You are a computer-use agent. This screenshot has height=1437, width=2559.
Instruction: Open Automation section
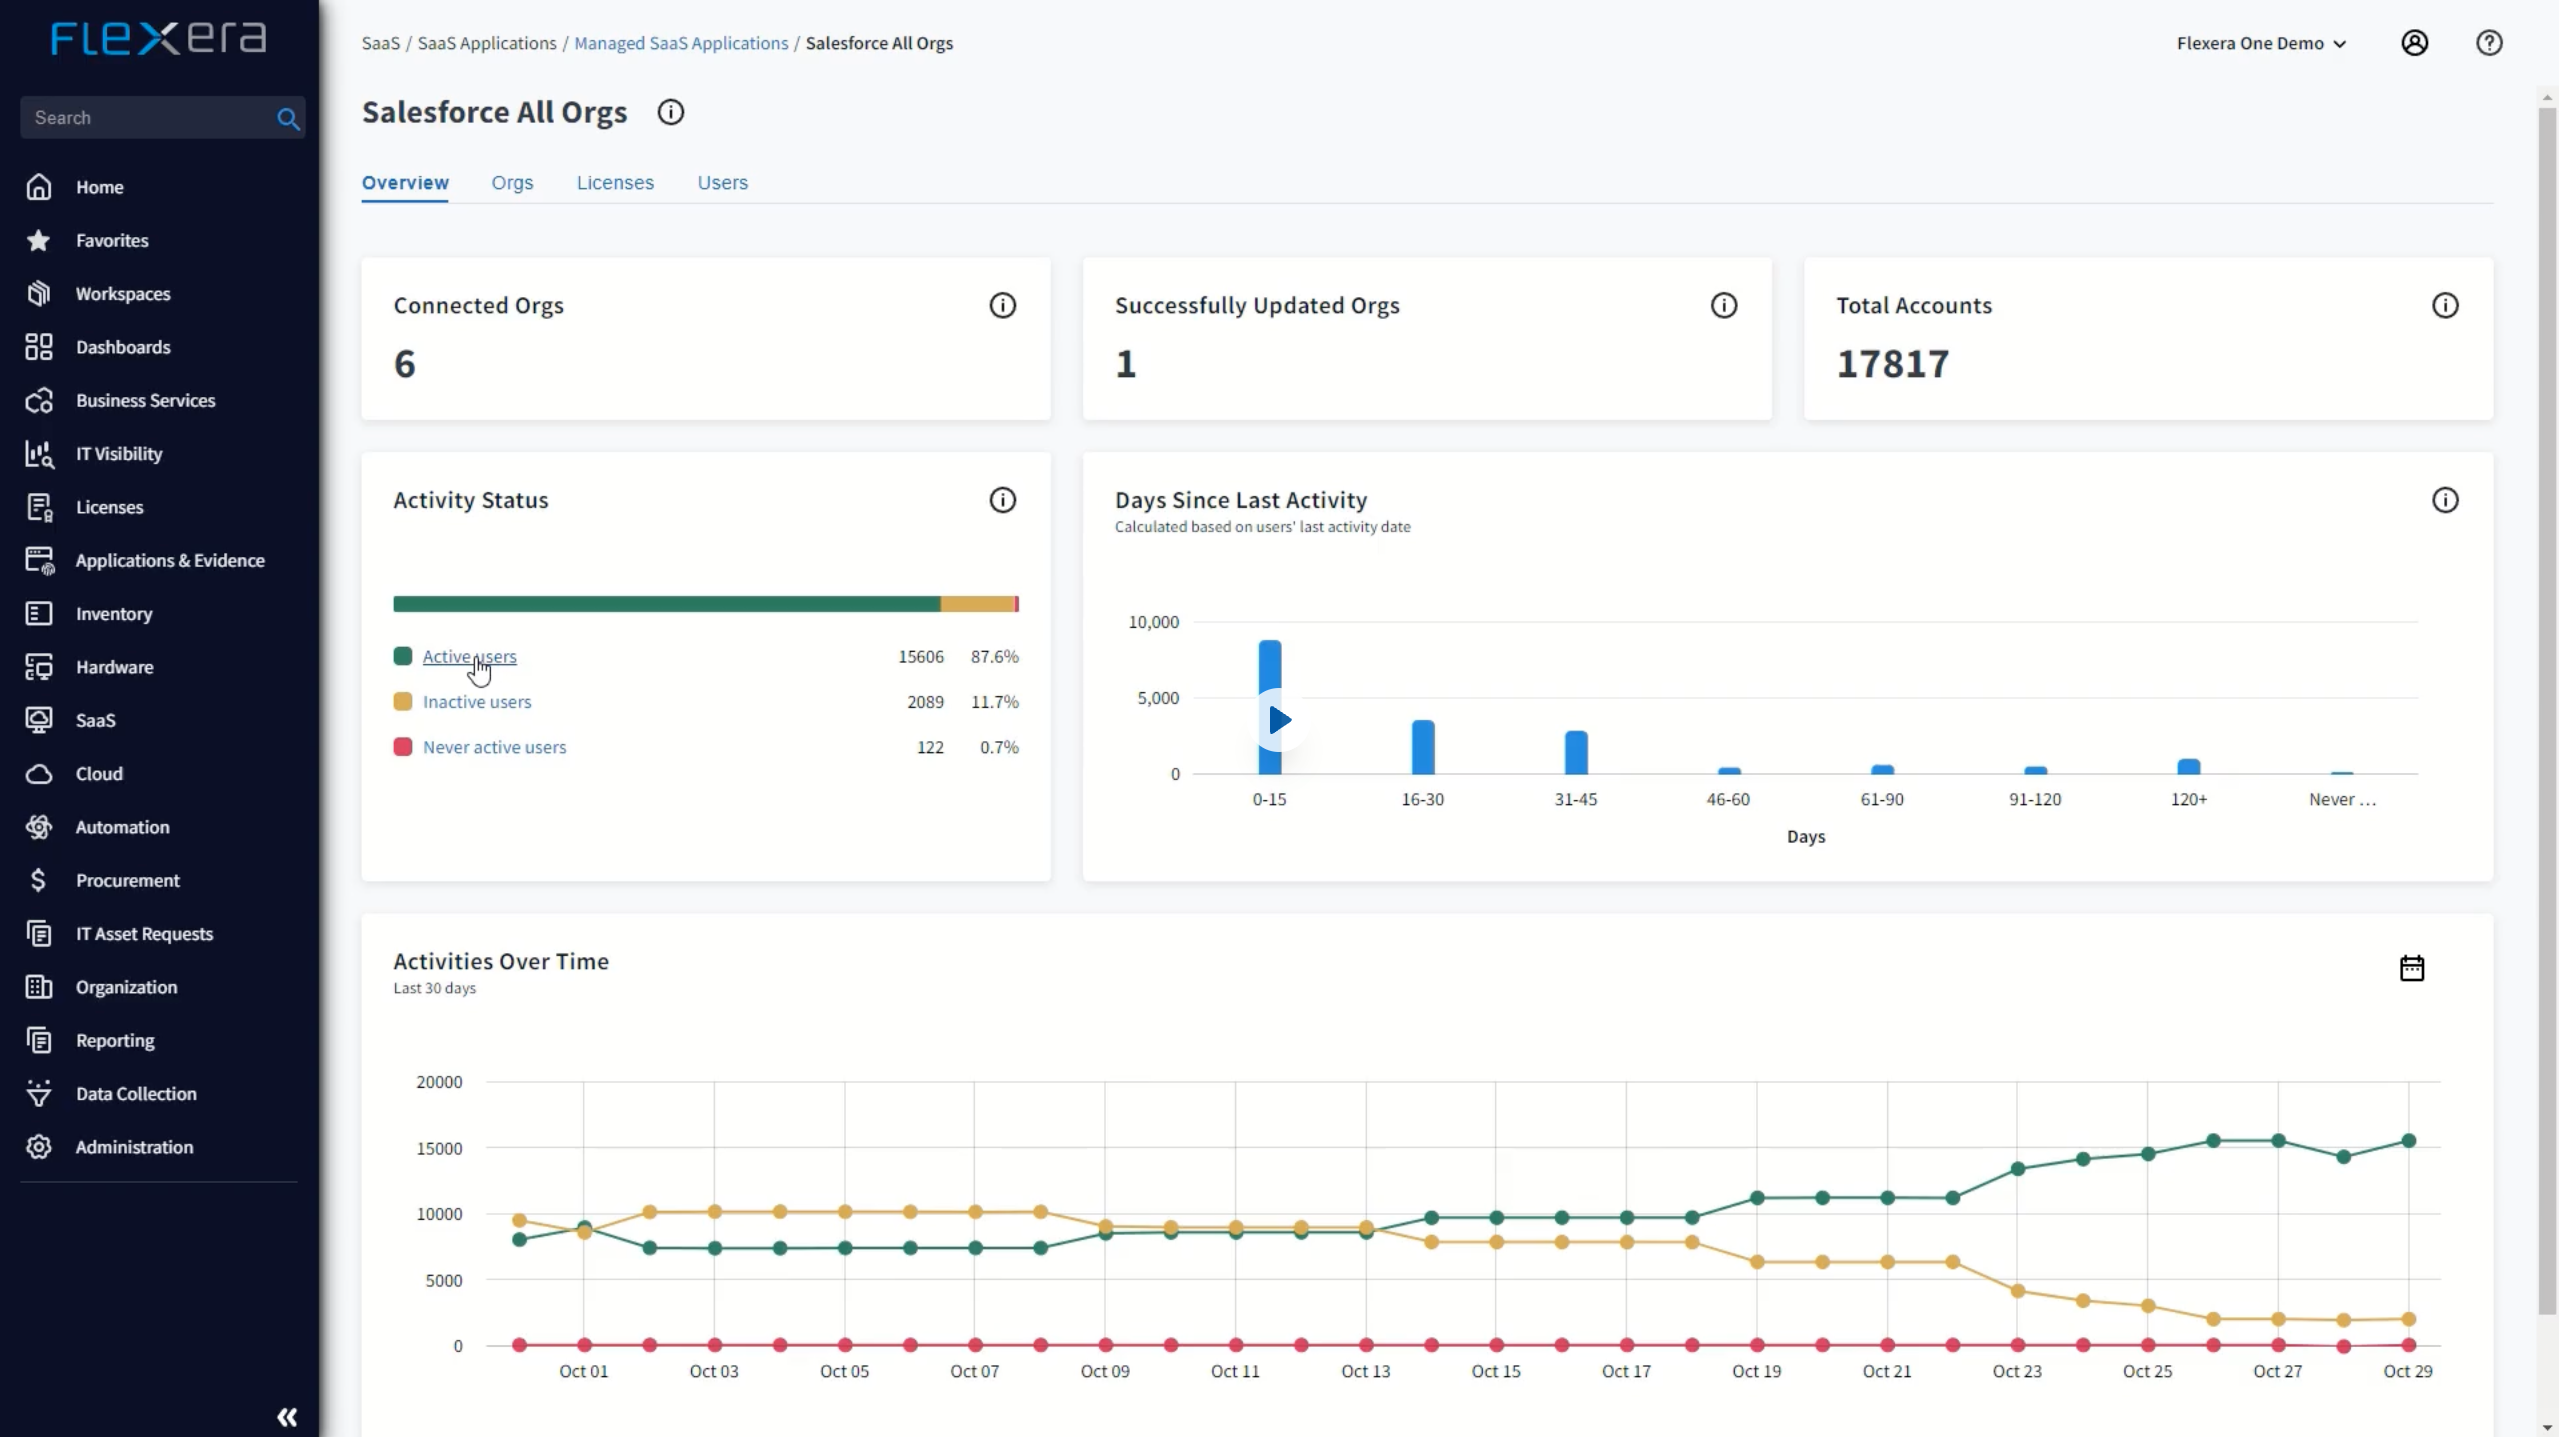click(122, 827)
